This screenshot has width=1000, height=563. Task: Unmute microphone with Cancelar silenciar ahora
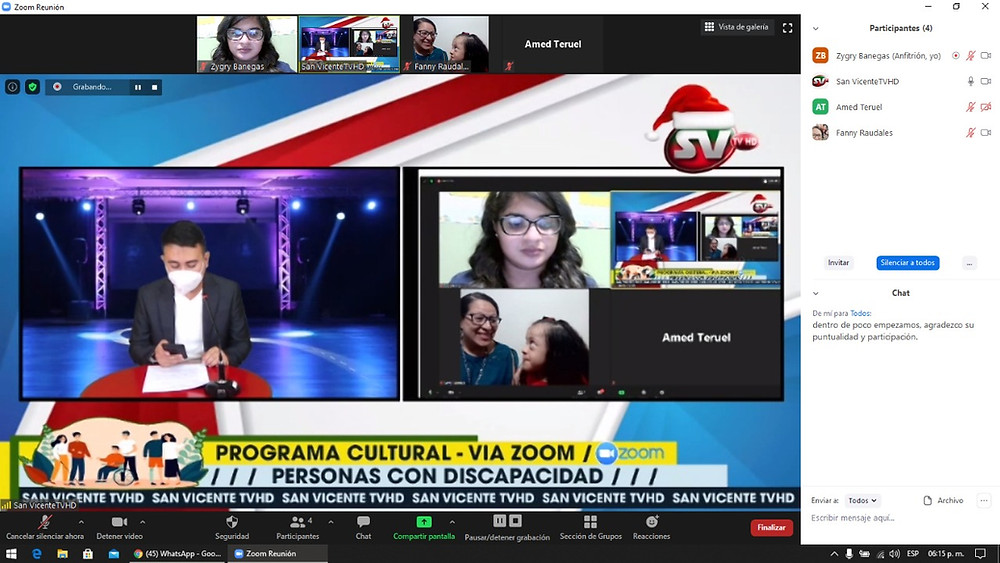tap(45, 527)
